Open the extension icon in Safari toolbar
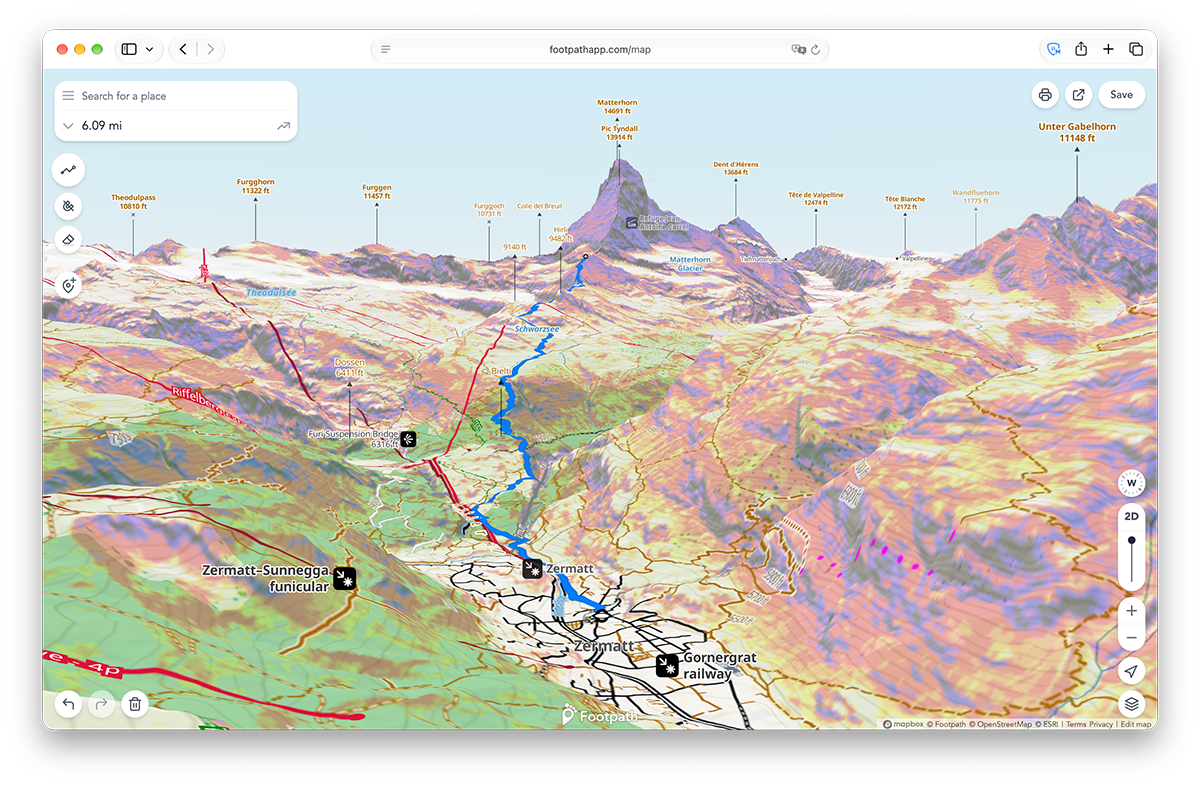The height and width of the screenshot is (785, 1200). (1053, 49)
